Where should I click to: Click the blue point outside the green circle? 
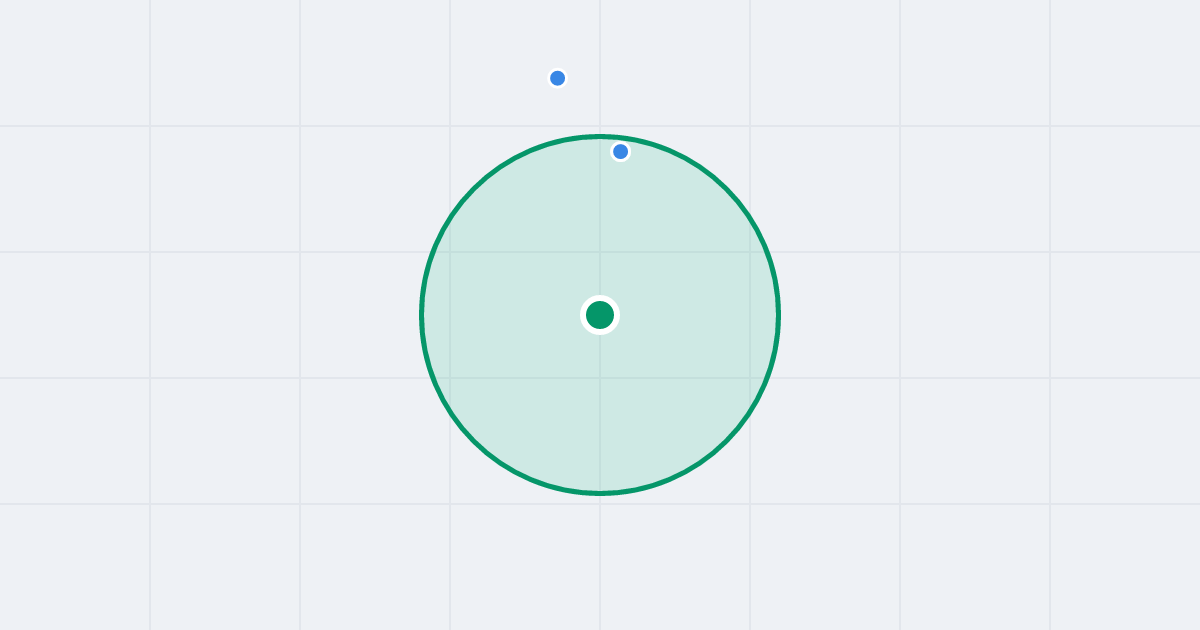click(x=558, y=78)
